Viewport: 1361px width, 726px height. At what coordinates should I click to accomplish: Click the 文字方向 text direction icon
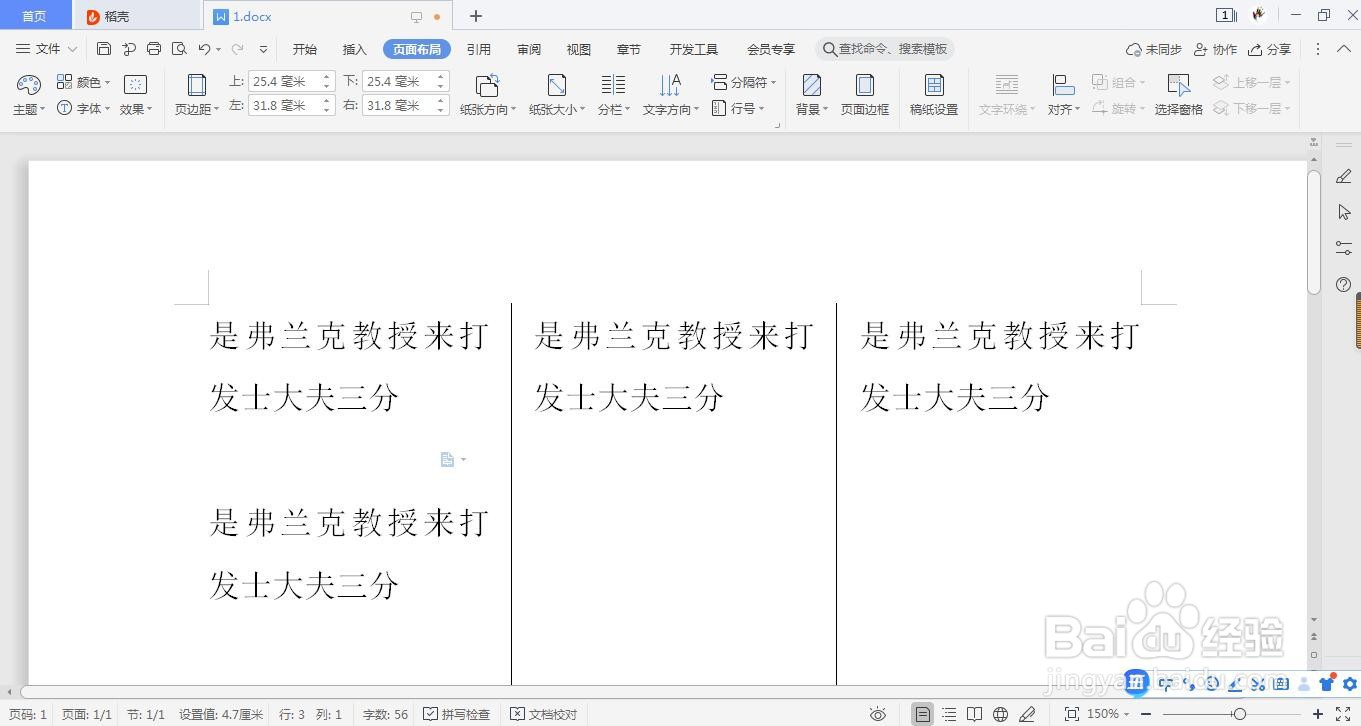(x=670, y=84)
